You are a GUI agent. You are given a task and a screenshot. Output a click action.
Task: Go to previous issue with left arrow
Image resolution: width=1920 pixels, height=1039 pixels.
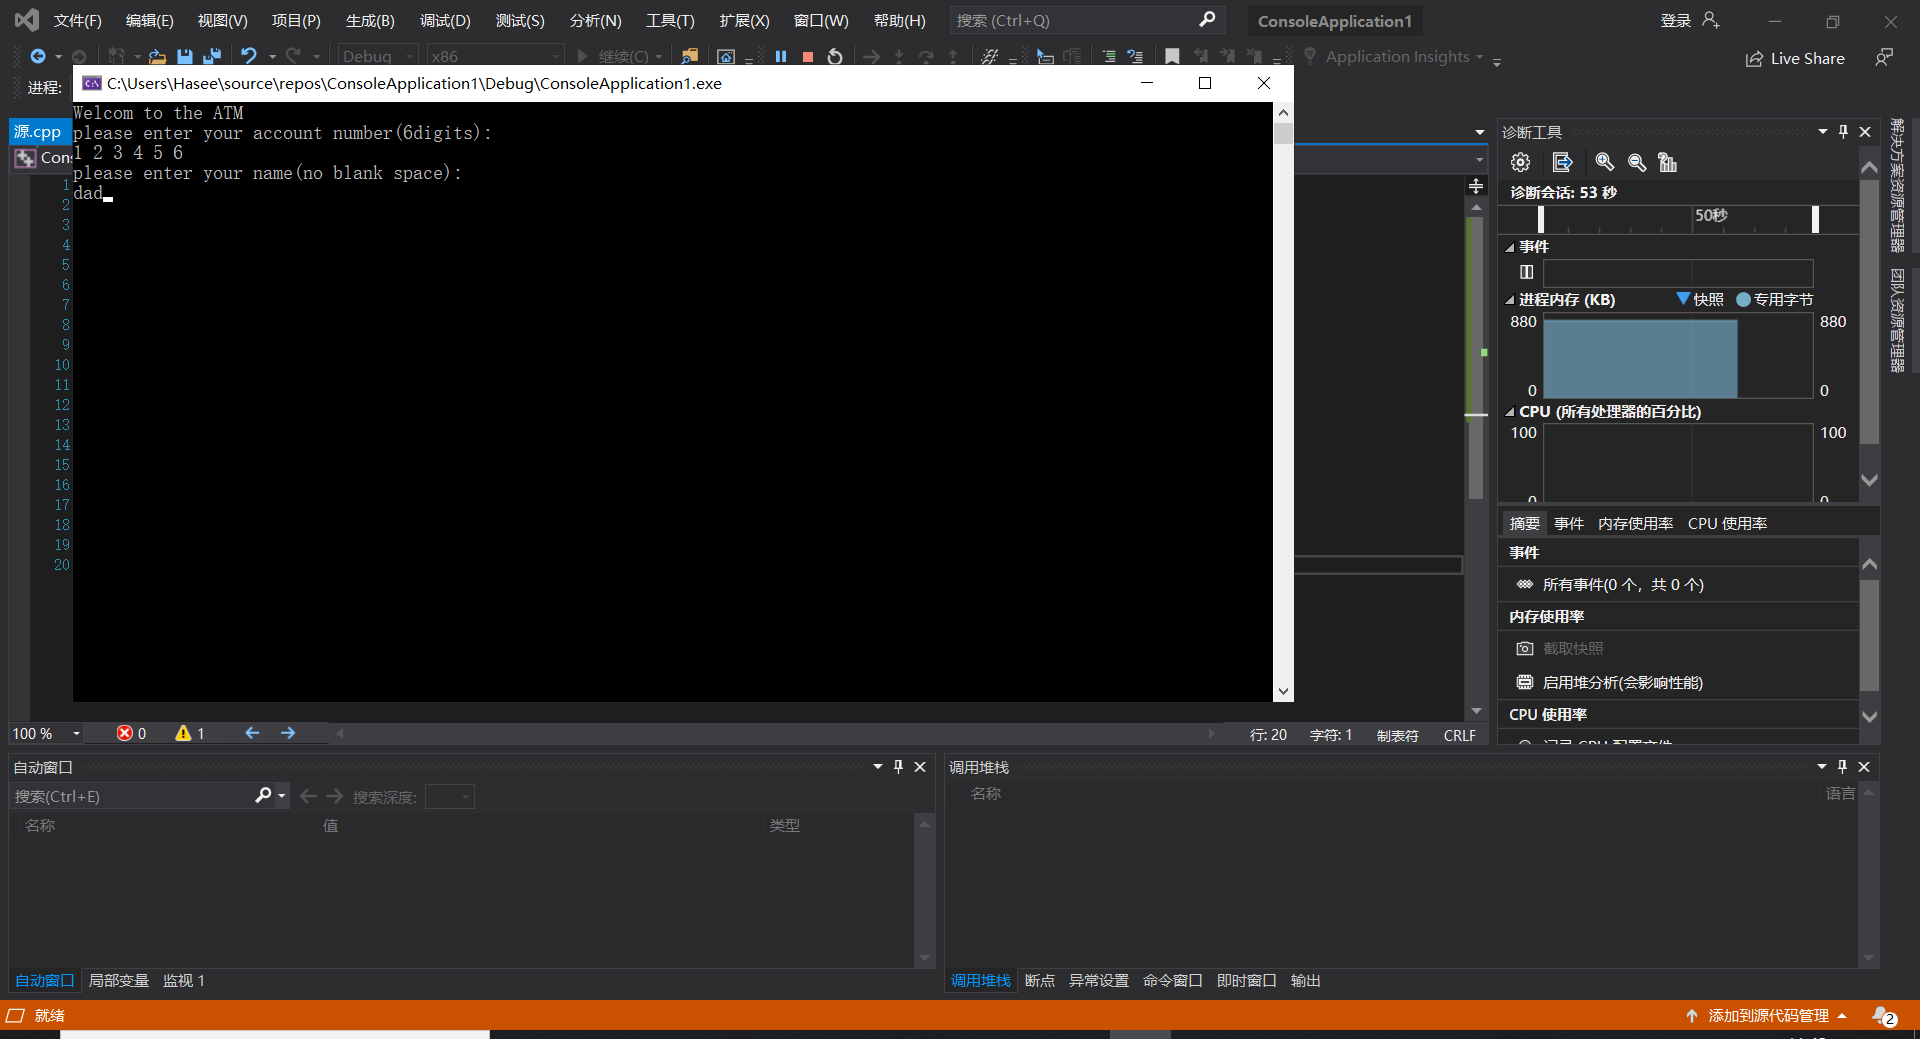pos(252,734)
